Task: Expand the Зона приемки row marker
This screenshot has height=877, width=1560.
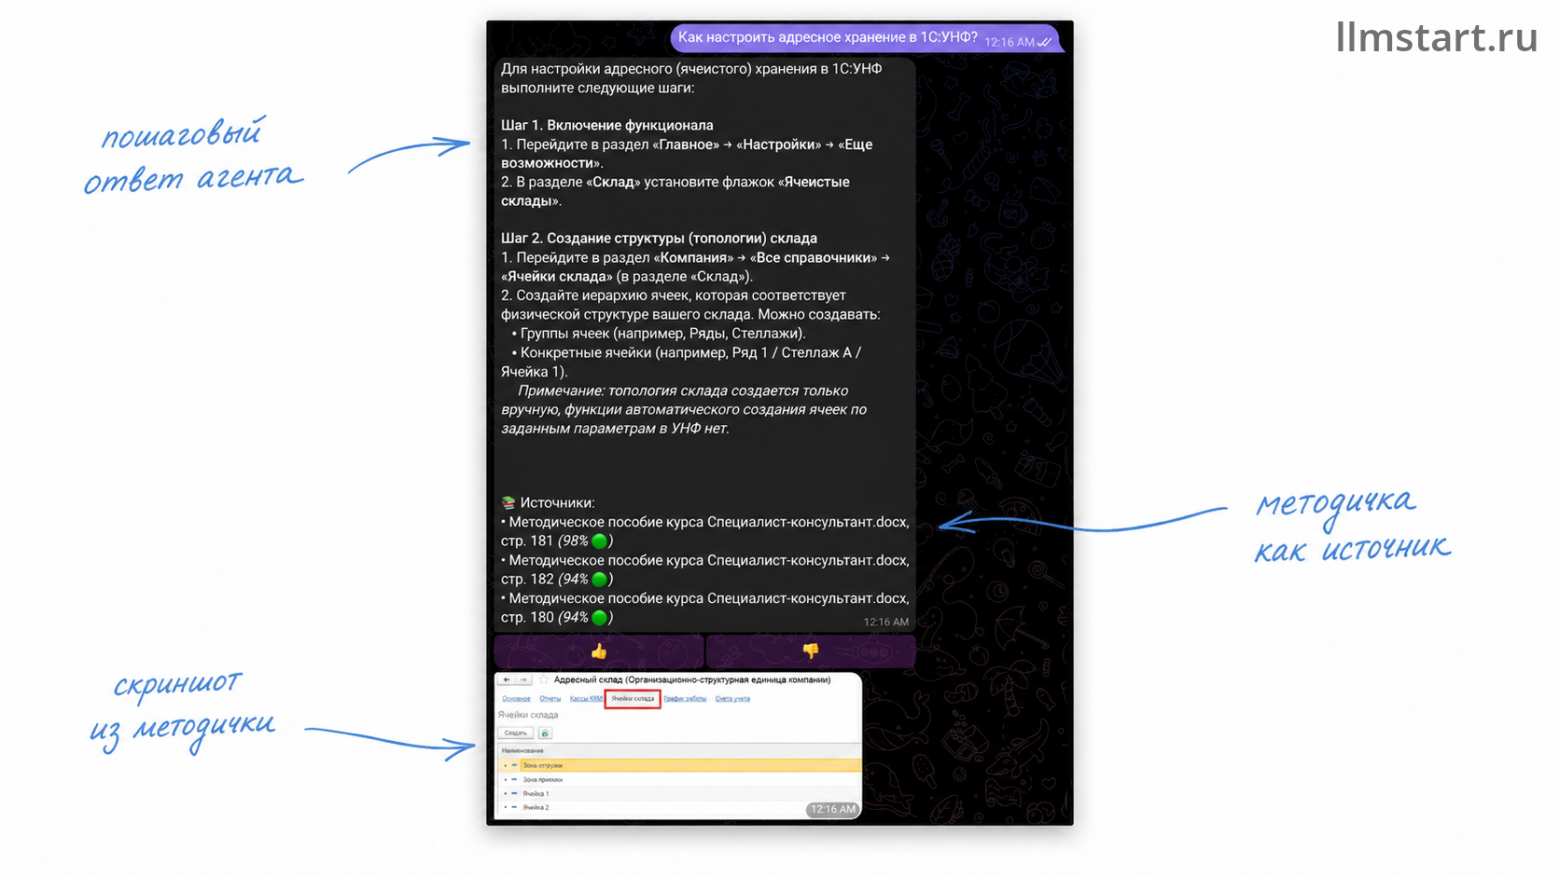Action: tap(506, 780)
